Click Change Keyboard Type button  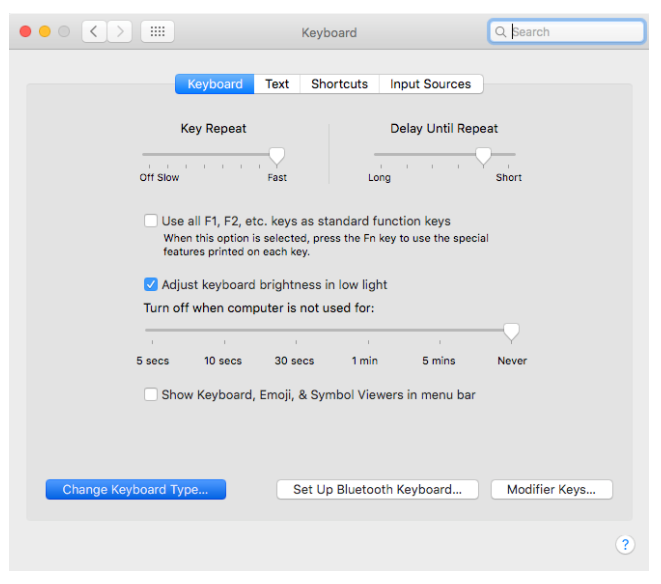[136, 490]
